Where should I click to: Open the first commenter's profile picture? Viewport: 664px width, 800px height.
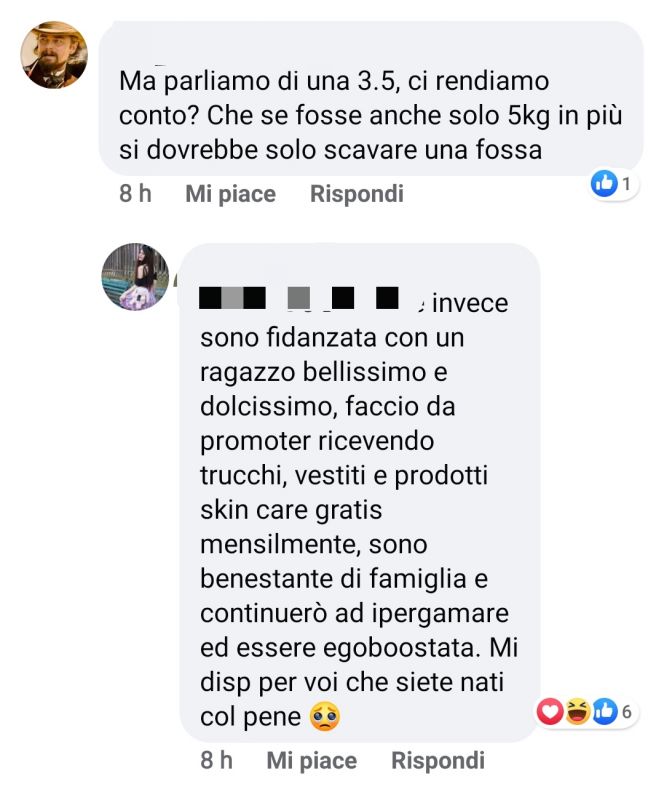(x=54, y=55)
